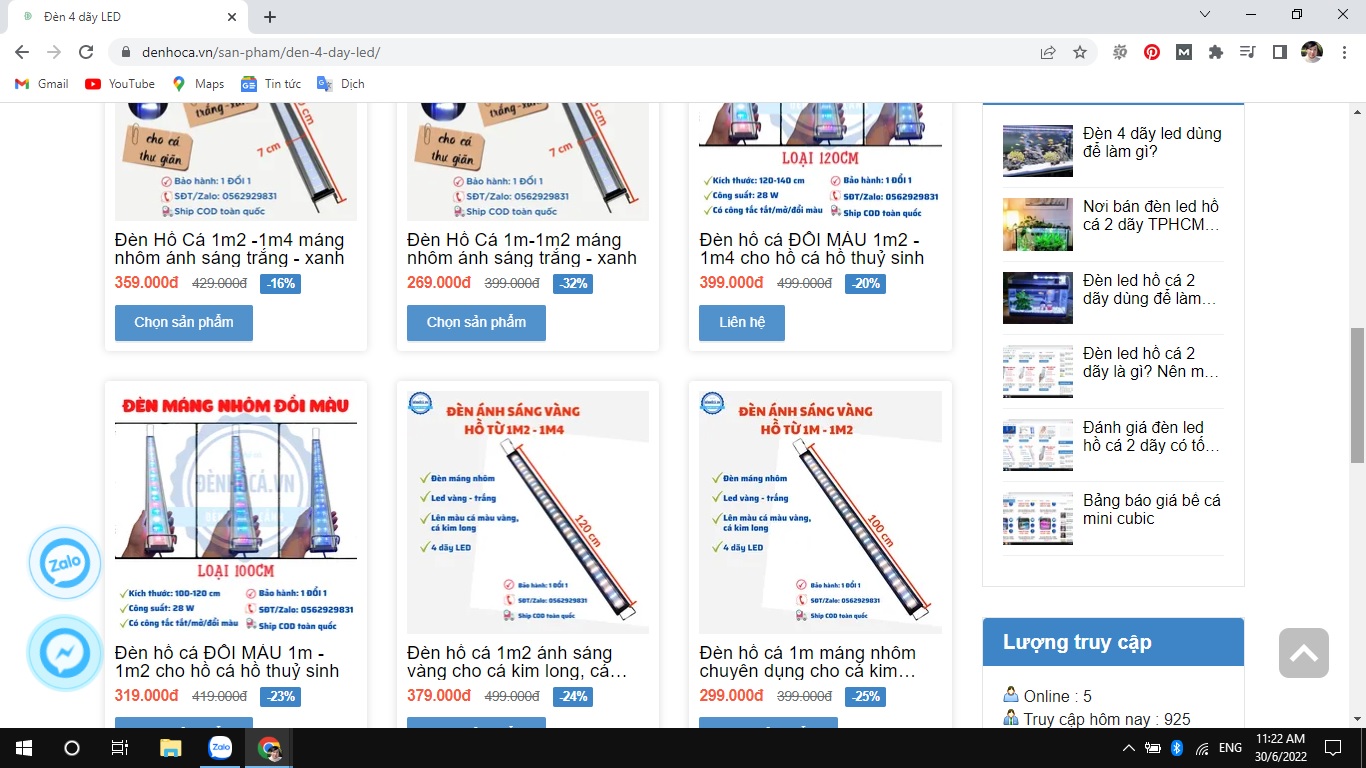
Task: Click Chọn sản phẩm for the 359.000đ lamp
Action: tap(183, 323)
